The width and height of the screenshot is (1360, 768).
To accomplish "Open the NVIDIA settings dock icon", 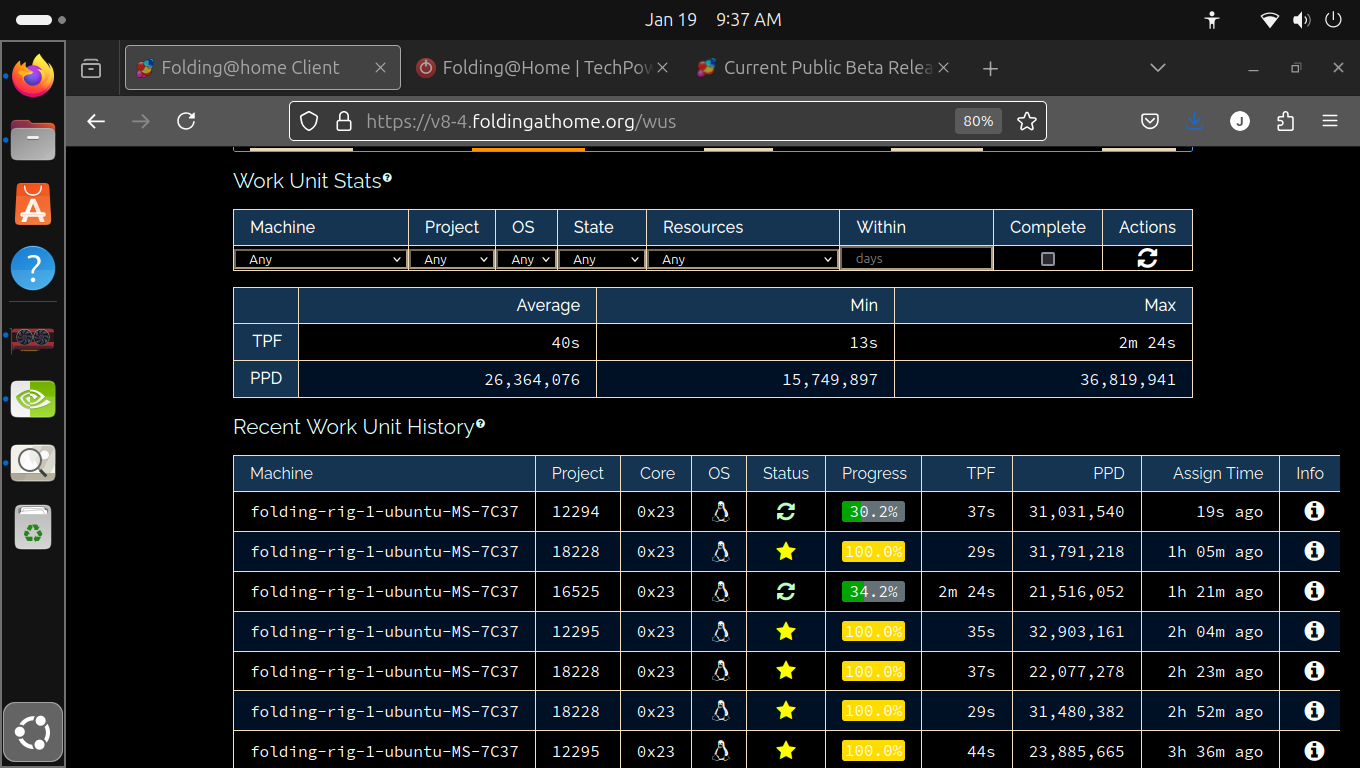I will pos(34,399).
